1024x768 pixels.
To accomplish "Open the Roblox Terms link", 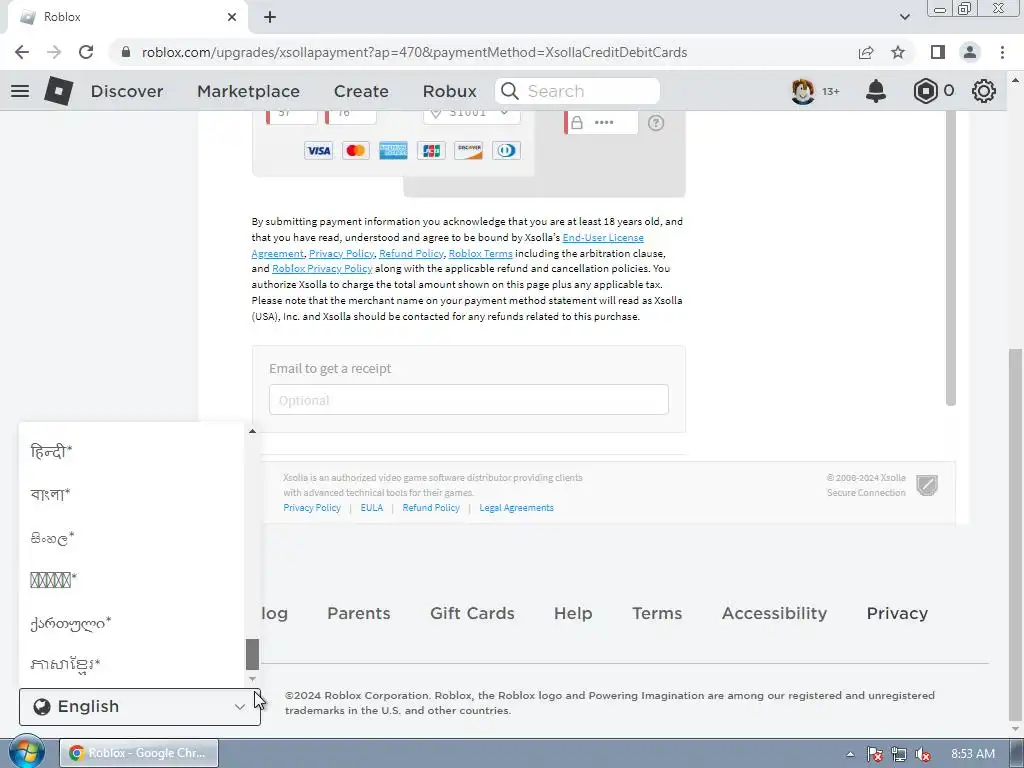I will [x=481, y=253].
